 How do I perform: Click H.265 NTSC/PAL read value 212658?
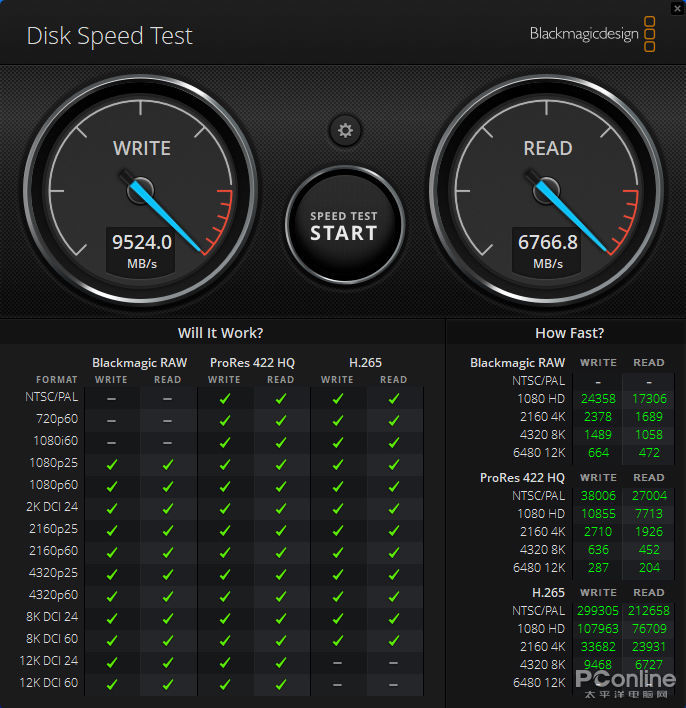(649, 611)
